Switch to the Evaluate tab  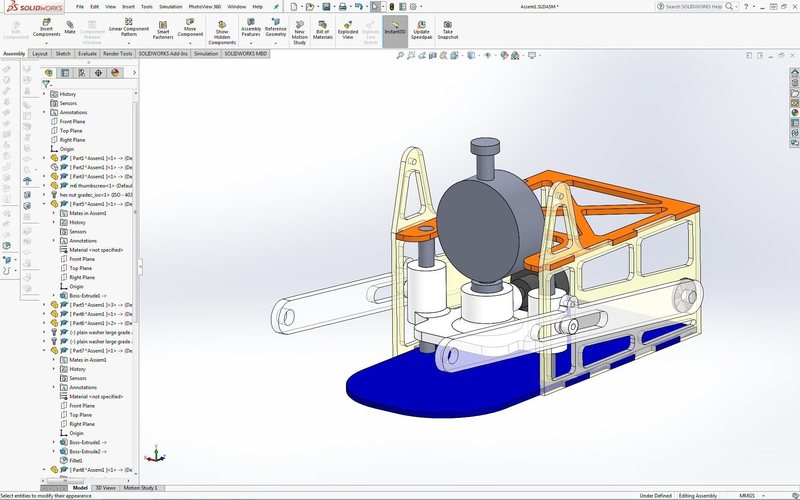point(87,54)
